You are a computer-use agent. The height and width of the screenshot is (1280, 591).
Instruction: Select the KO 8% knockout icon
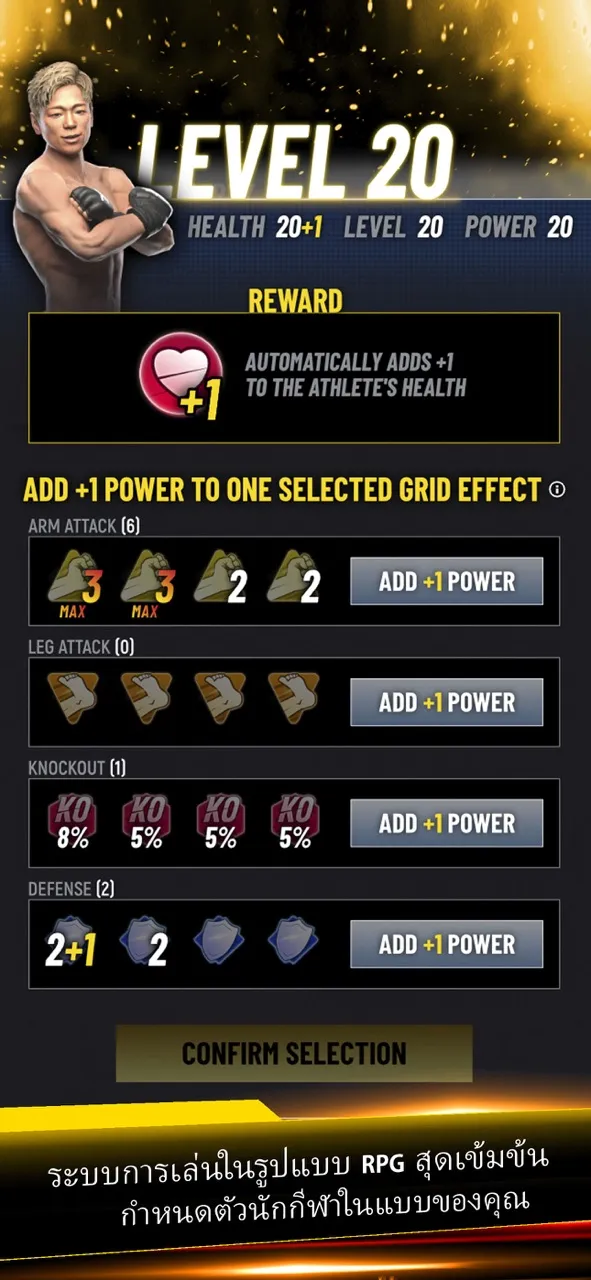(72, 822)
